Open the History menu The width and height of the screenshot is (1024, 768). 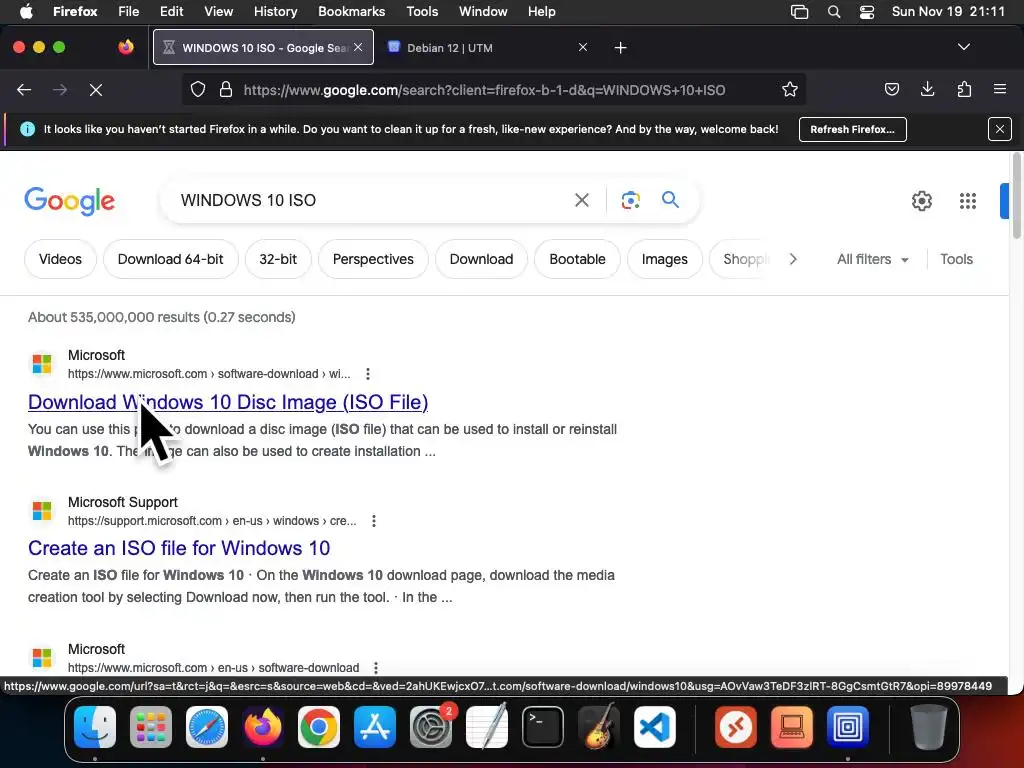(x=275, y=11)
